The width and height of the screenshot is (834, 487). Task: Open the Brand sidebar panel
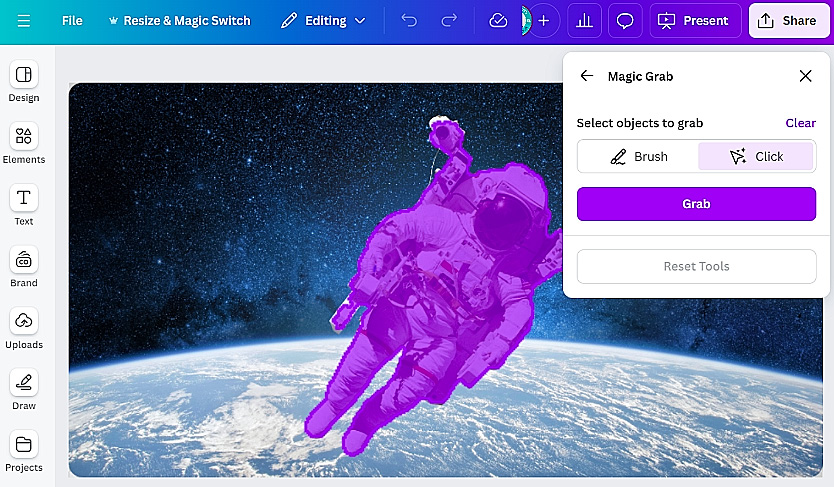[x=23, y=267]
